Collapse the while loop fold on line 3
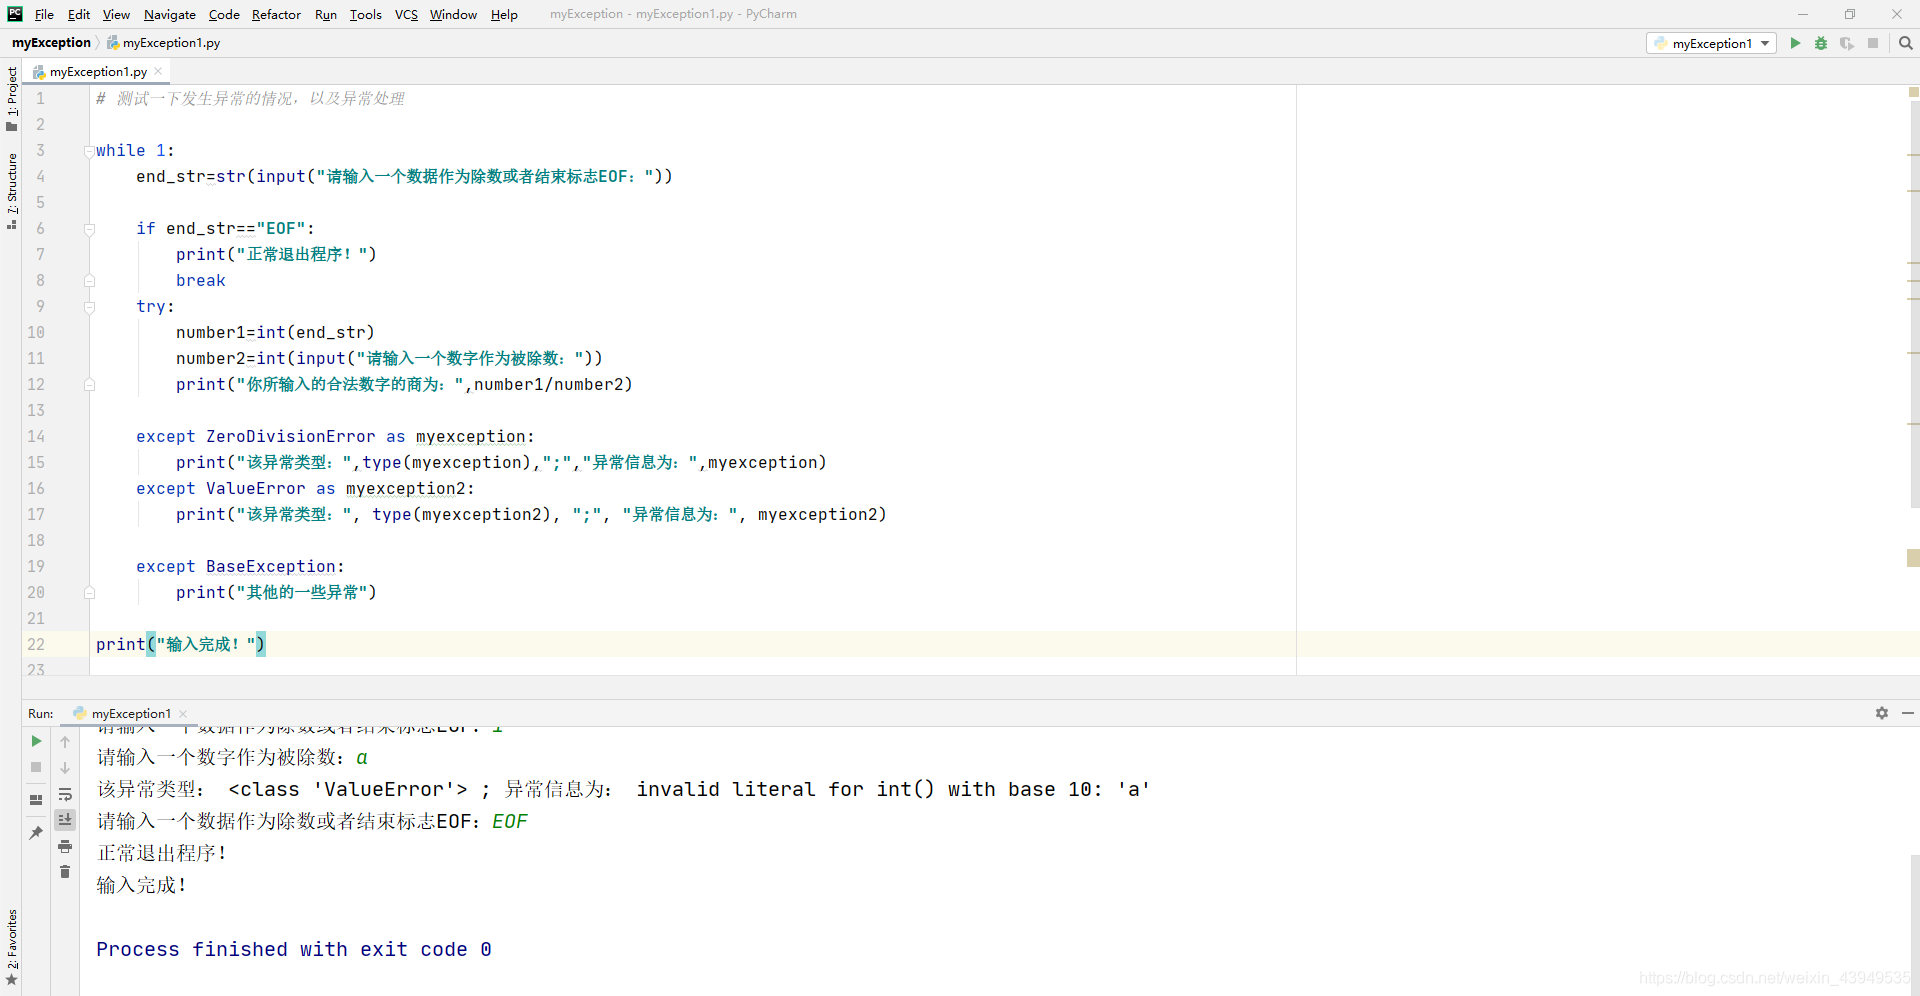Image resolution: width=1920 pixels, height=996 pixels. [x=89, y=151]
